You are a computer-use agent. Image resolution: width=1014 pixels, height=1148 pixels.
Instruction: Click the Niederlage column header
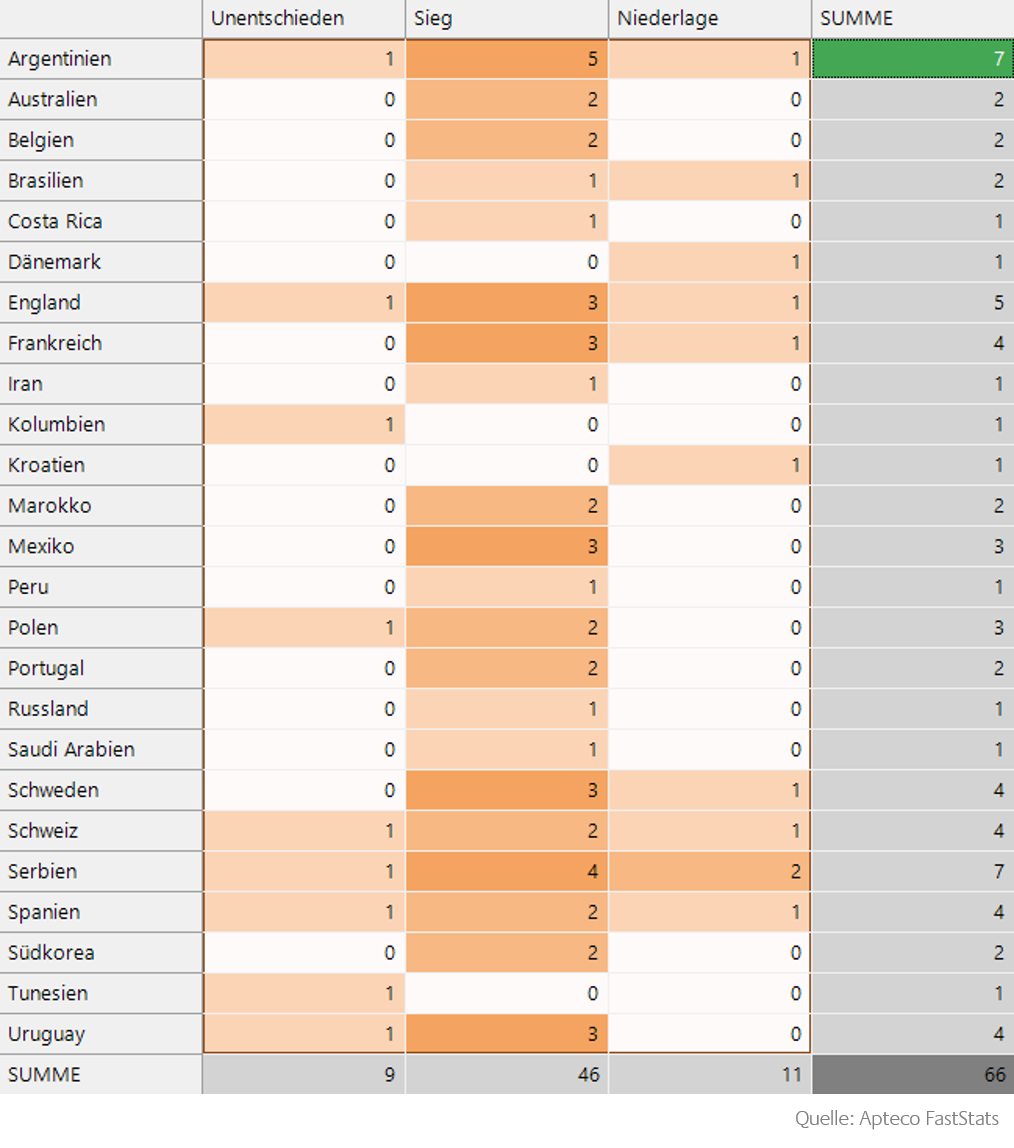coord(709,18)
